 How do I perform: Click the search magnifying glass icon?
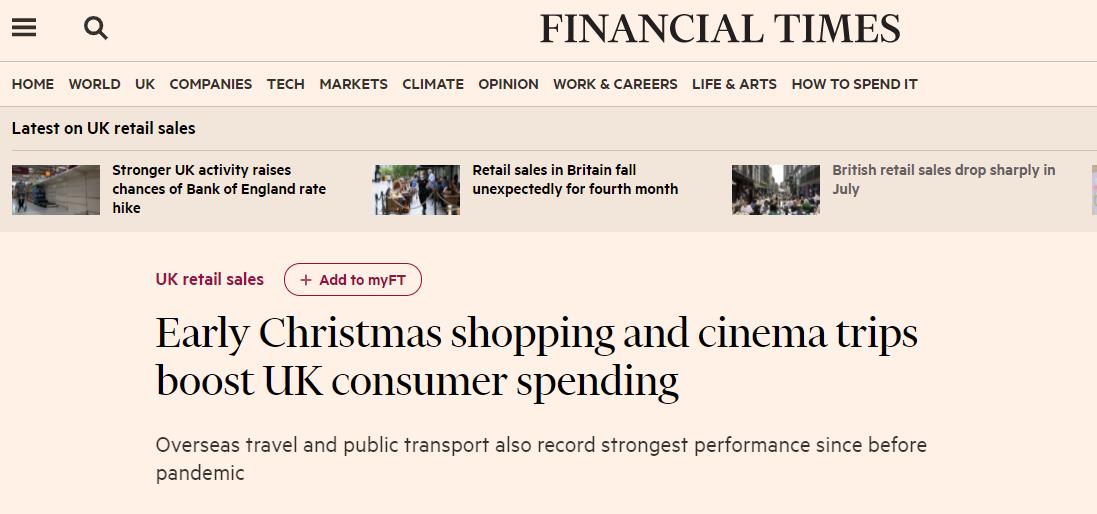(x=96, y=28)
